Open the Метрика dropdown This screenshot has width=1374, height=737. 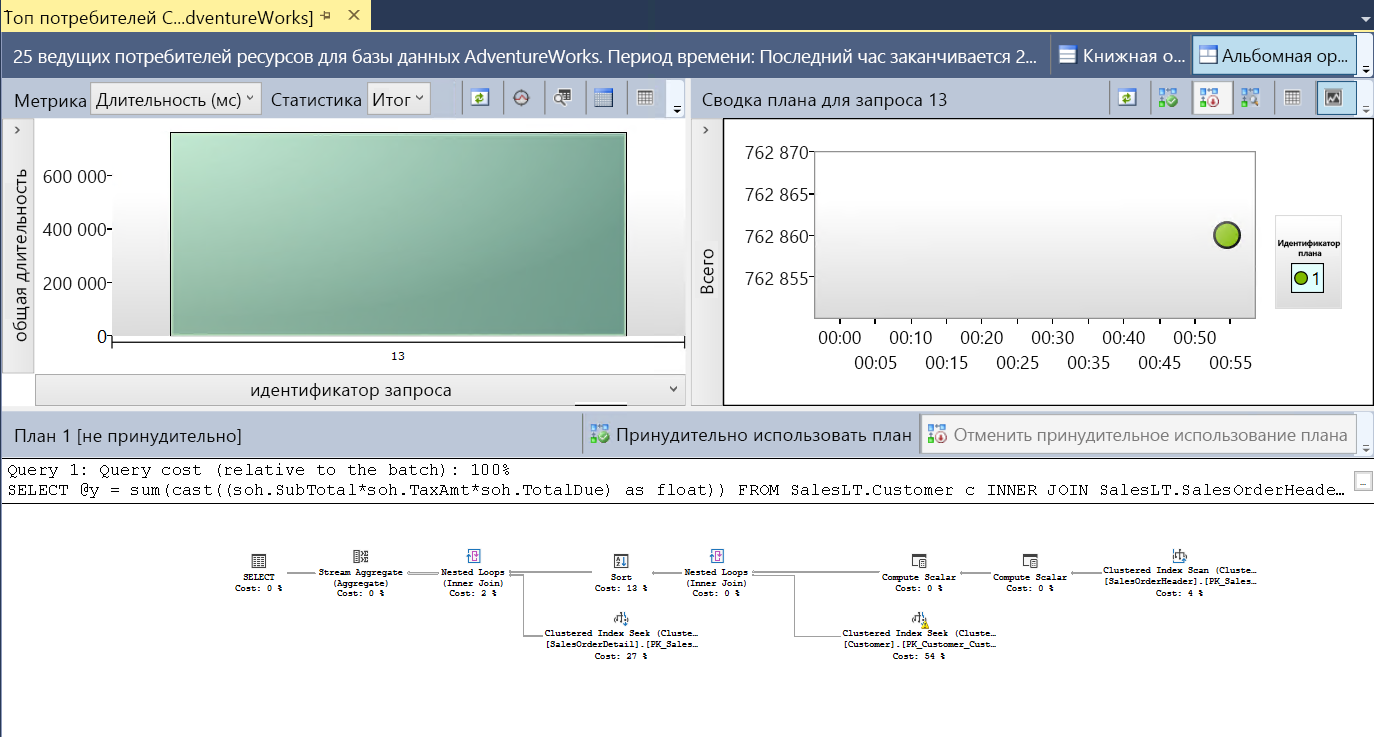tap(175, 100)
